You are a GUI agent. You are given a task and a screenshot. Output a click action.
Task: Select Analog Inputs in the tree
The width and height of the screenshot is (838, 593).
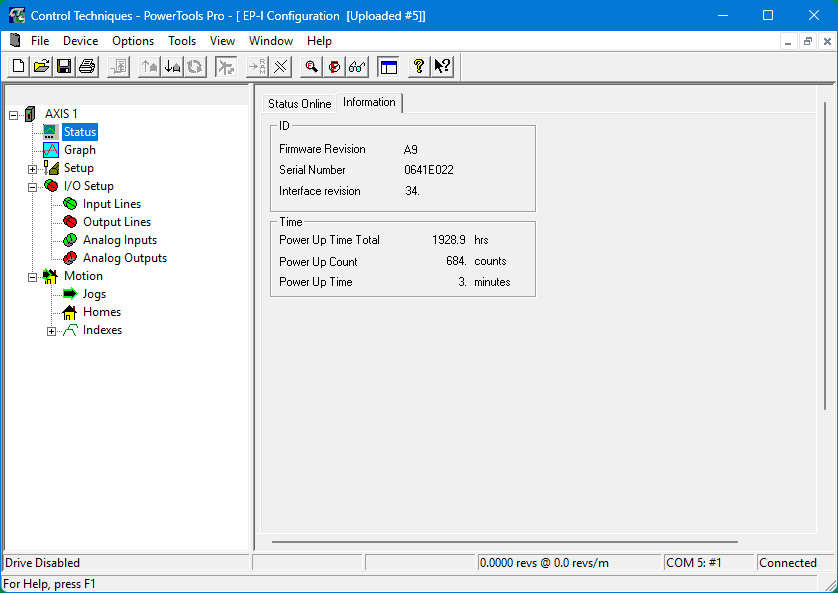(120, 240)
